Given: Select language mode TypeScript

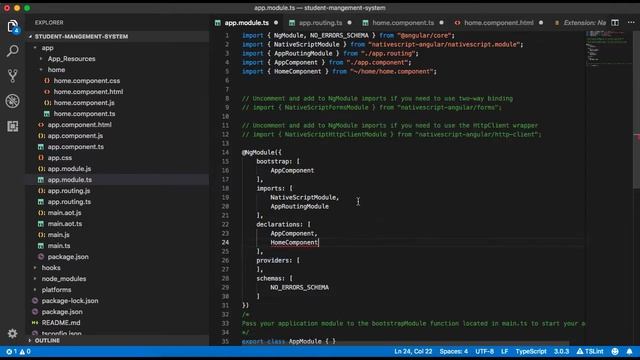Looking at the screenshot, I should click(531, 351).
